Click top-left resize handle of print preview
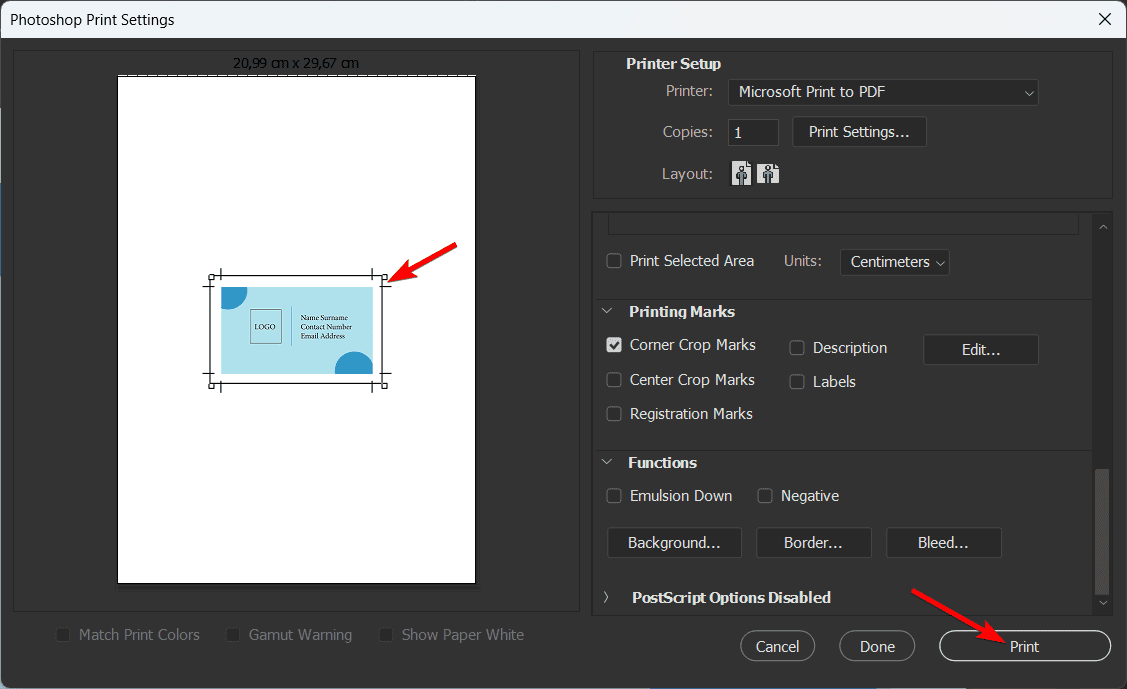 (x=211, y=277)
